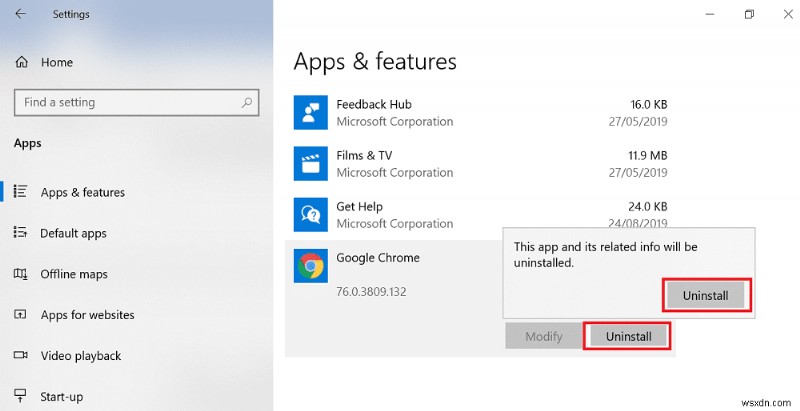
Task: Click the greyed Modify button
Action: tap(544, 336)
